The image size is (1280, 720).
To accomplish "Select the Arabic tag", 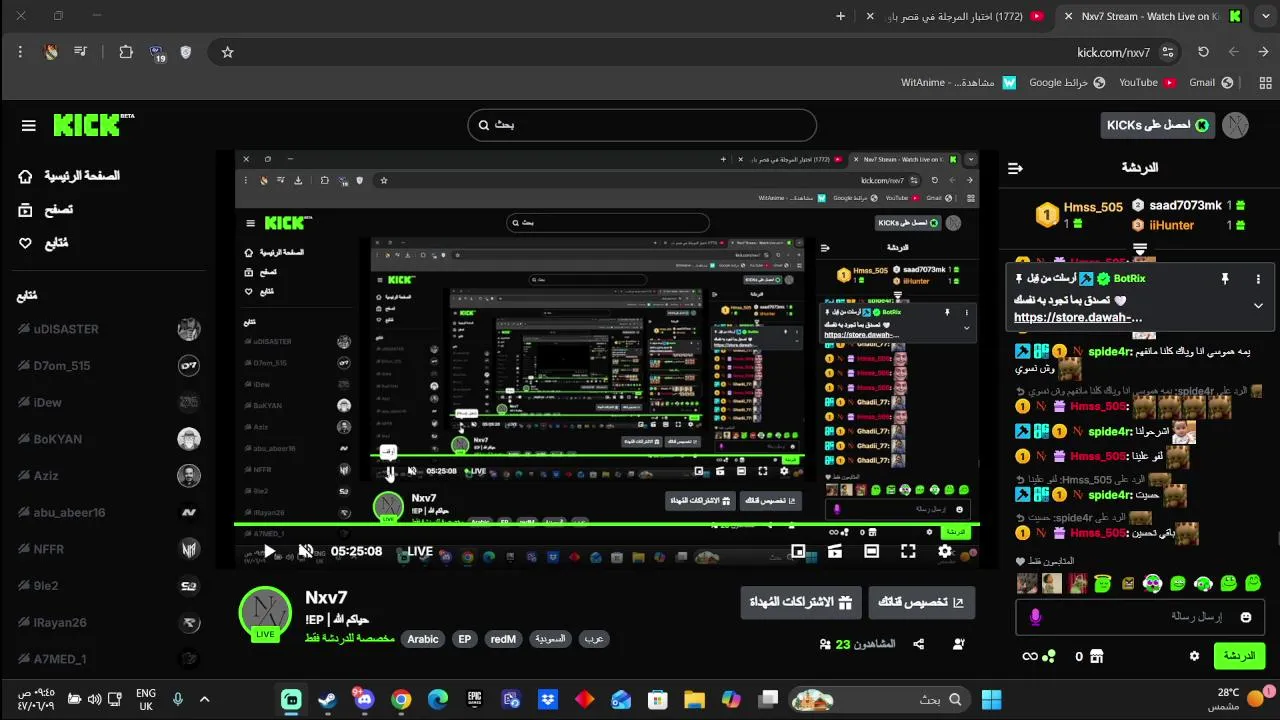I will click(x=423, y=639).
